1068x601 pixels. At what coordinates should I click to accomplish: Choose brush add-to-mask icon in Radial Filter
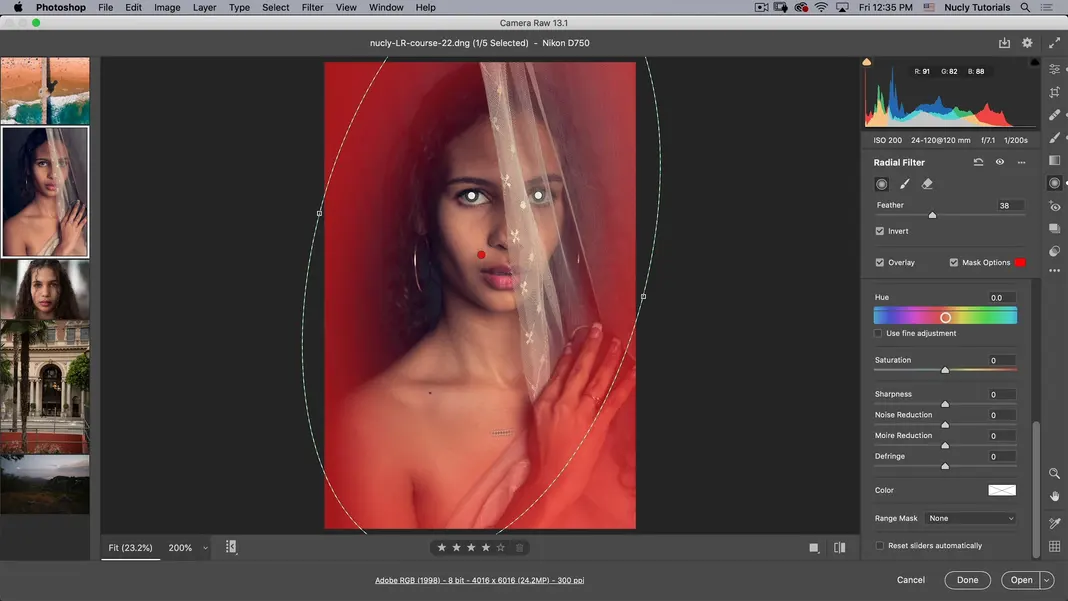coord(905,184)
